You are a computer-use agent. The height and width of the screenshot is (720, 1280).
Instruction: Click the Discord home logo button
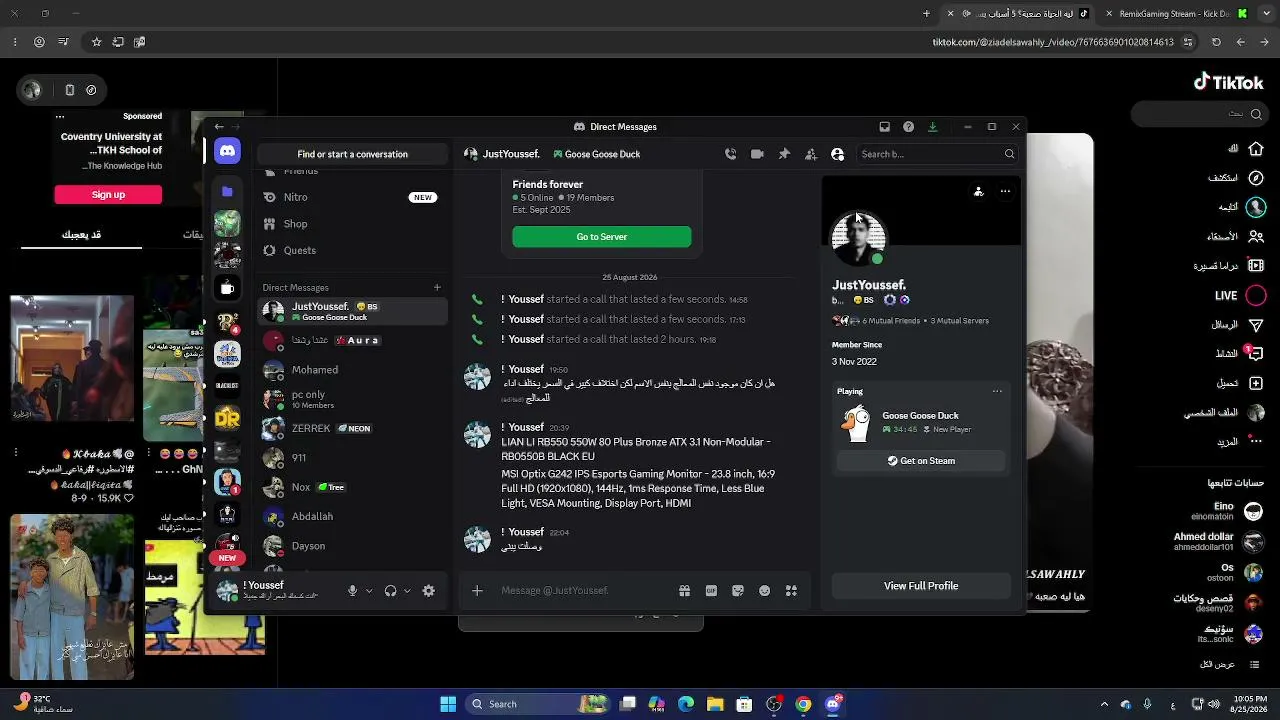tap(227, 151)
